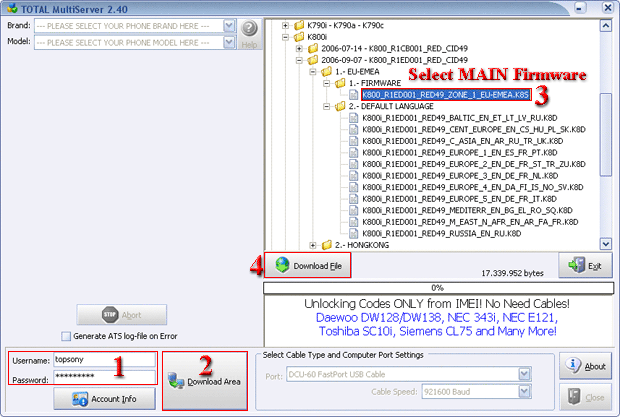
Task: Enable Generate ATS log-file on Error
Action: [x=66, y=336]
